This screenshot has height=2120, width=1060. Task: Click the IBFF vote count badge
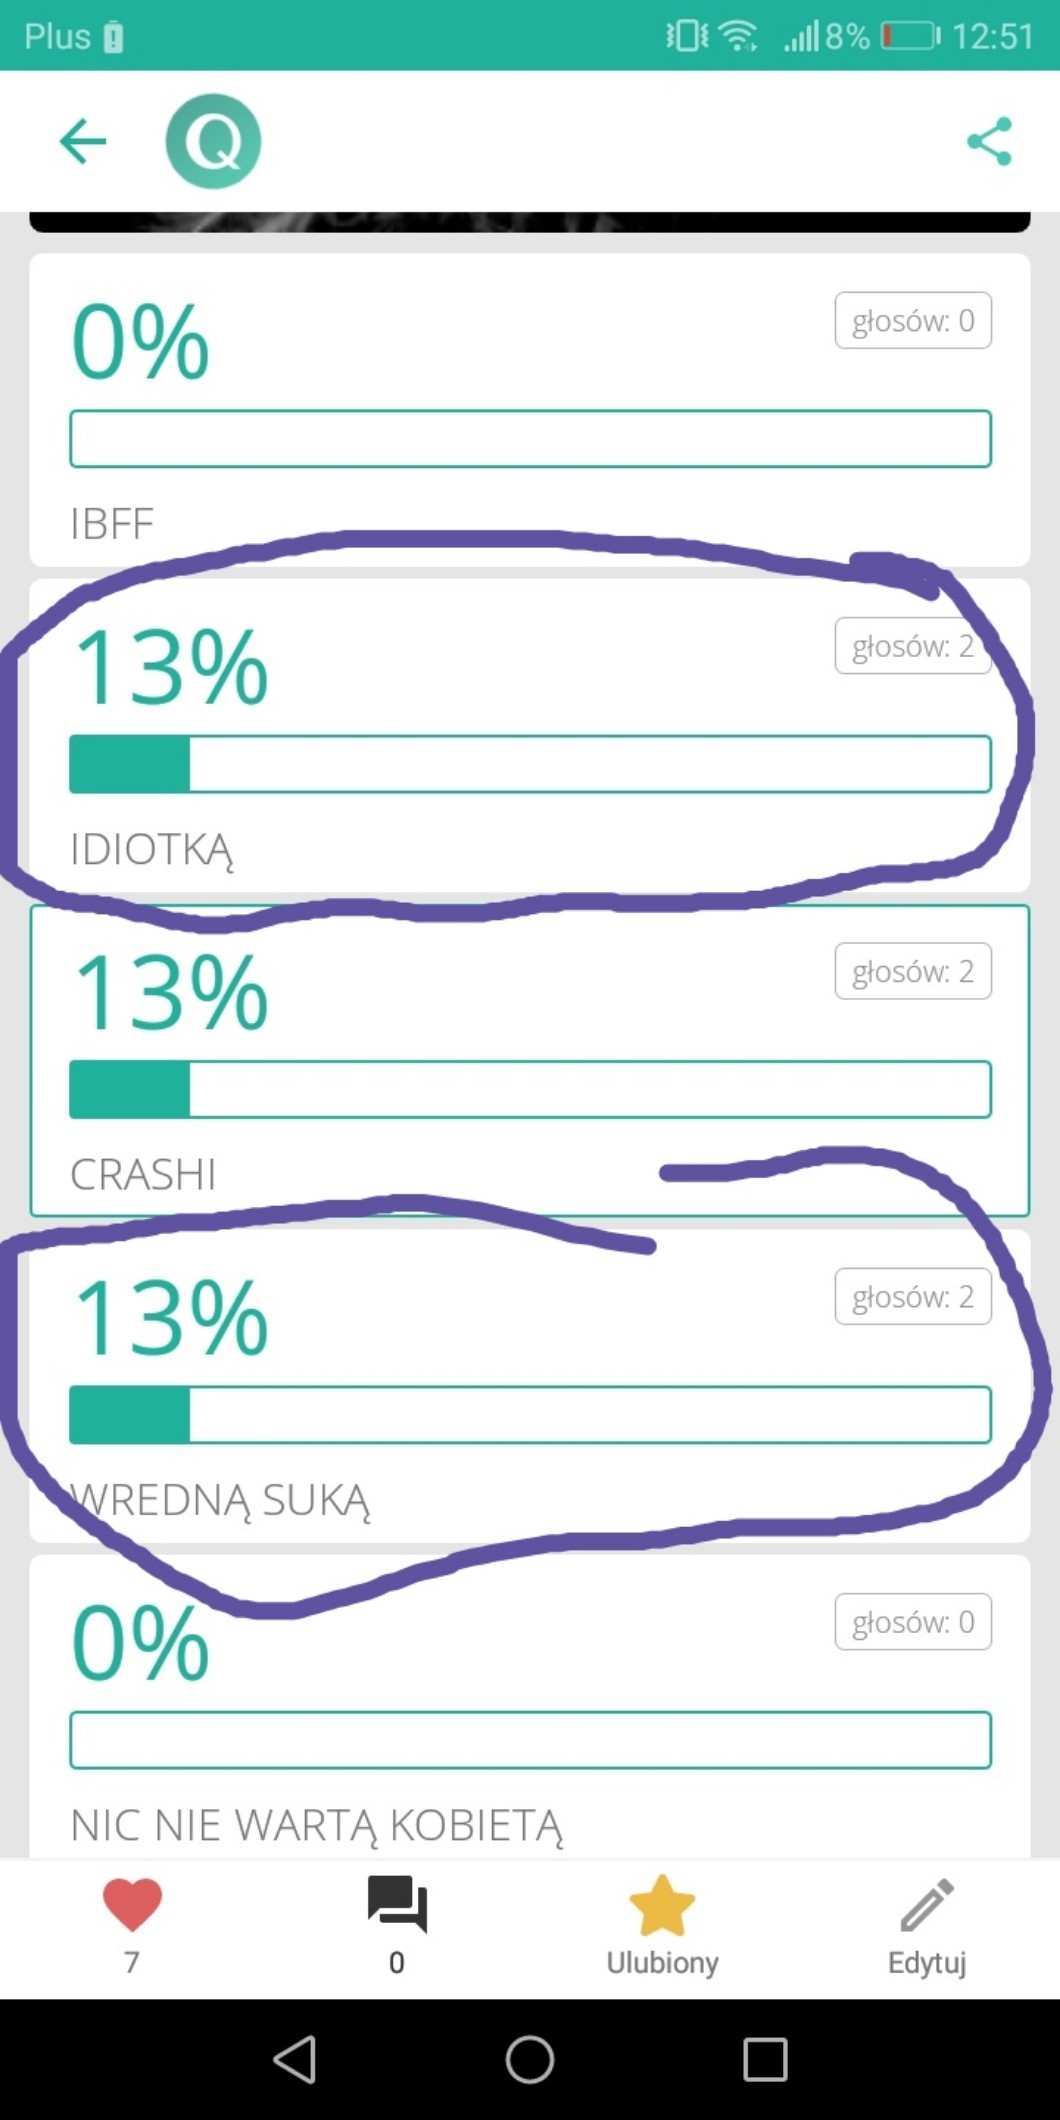pos(913,321)
